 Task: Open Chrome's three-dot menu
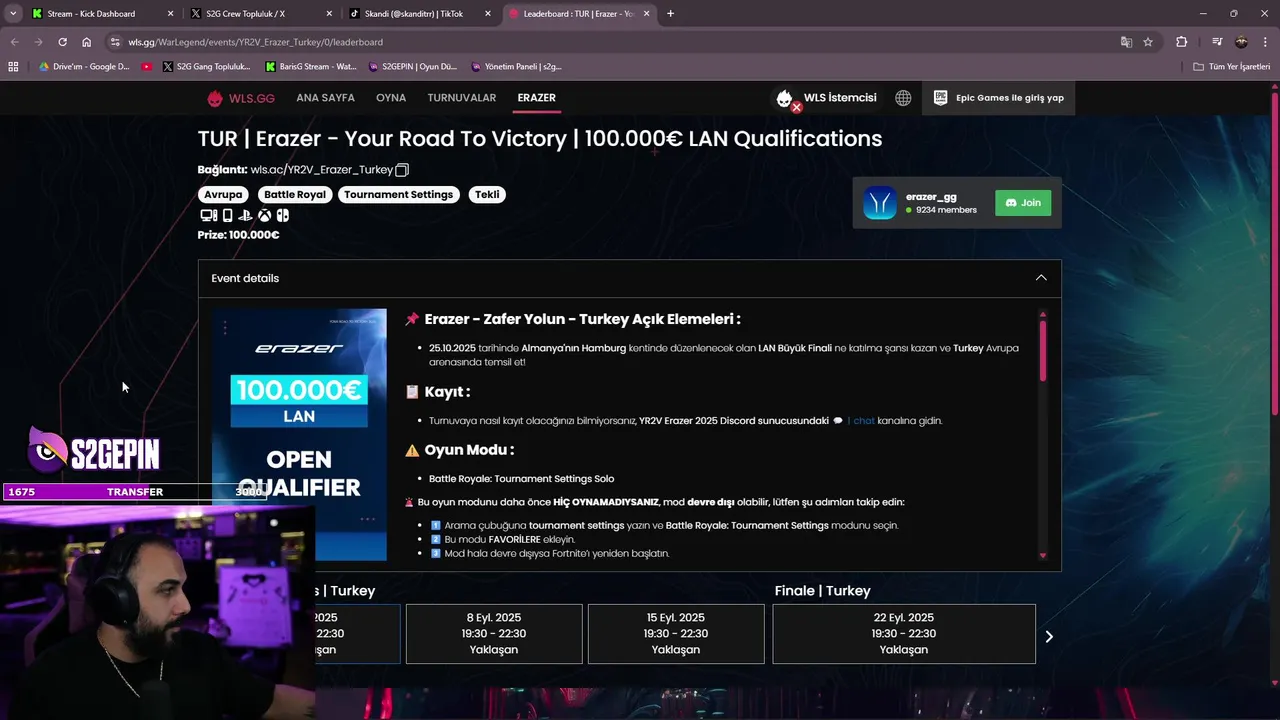coord(1265,42)
